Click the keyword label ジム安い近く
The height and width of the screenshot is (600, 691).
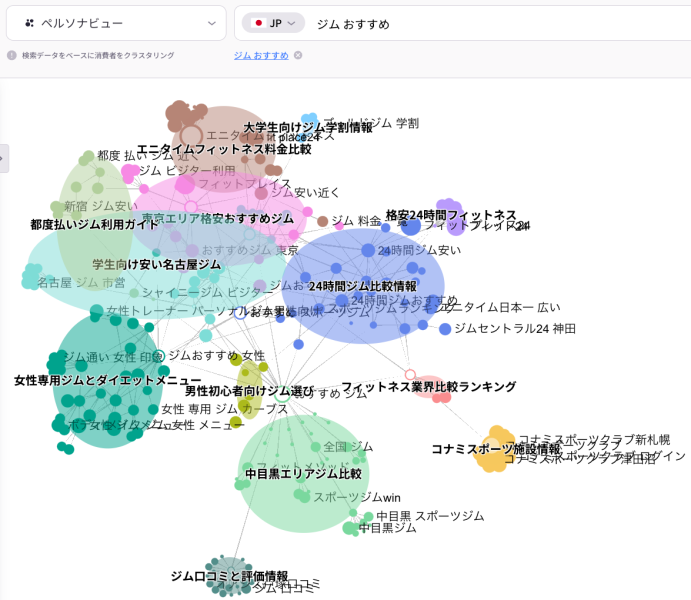click(305, 193)
